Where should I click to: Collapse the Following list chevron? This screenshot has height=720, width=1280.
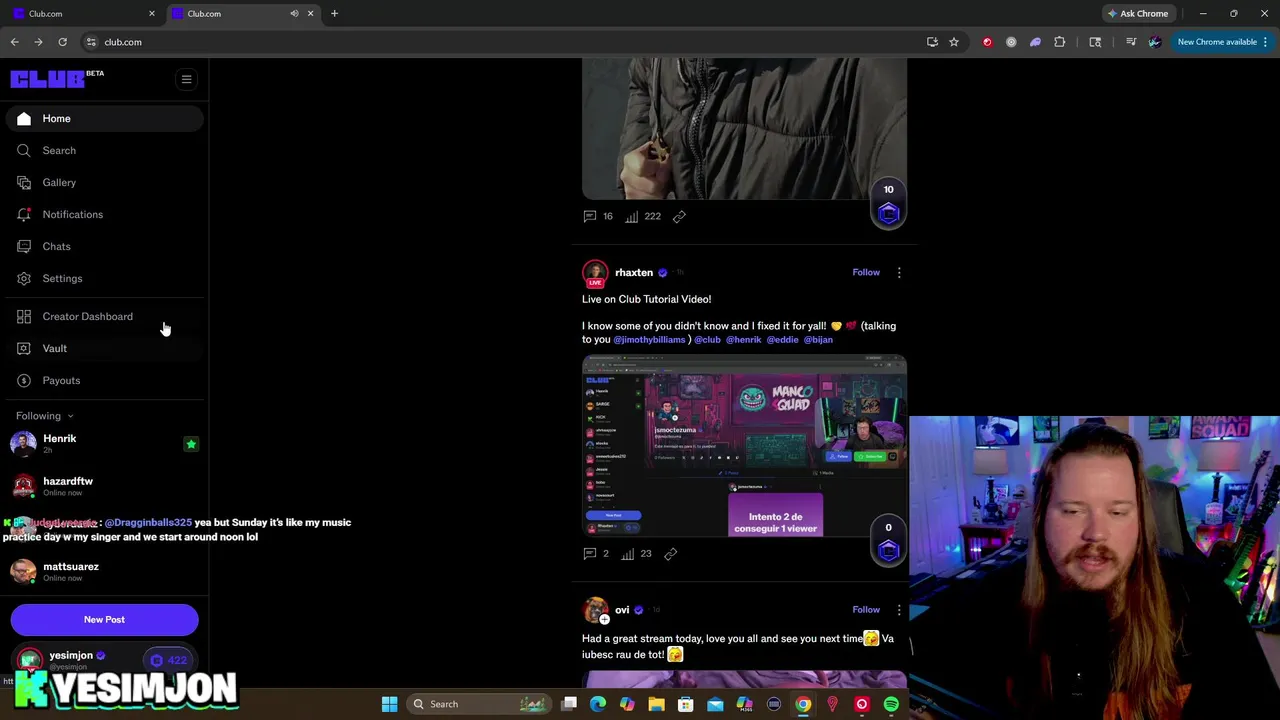(x=70, y=416)
